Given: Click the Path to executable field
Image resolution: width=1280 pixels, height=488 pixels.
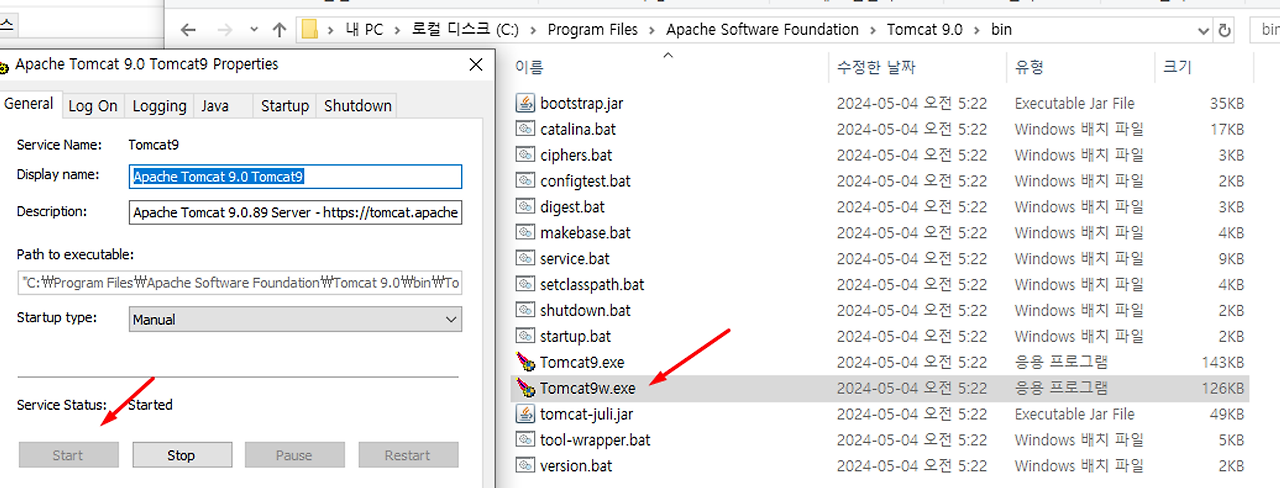Looking at the screenshot, I should click(x=240, y=283).
